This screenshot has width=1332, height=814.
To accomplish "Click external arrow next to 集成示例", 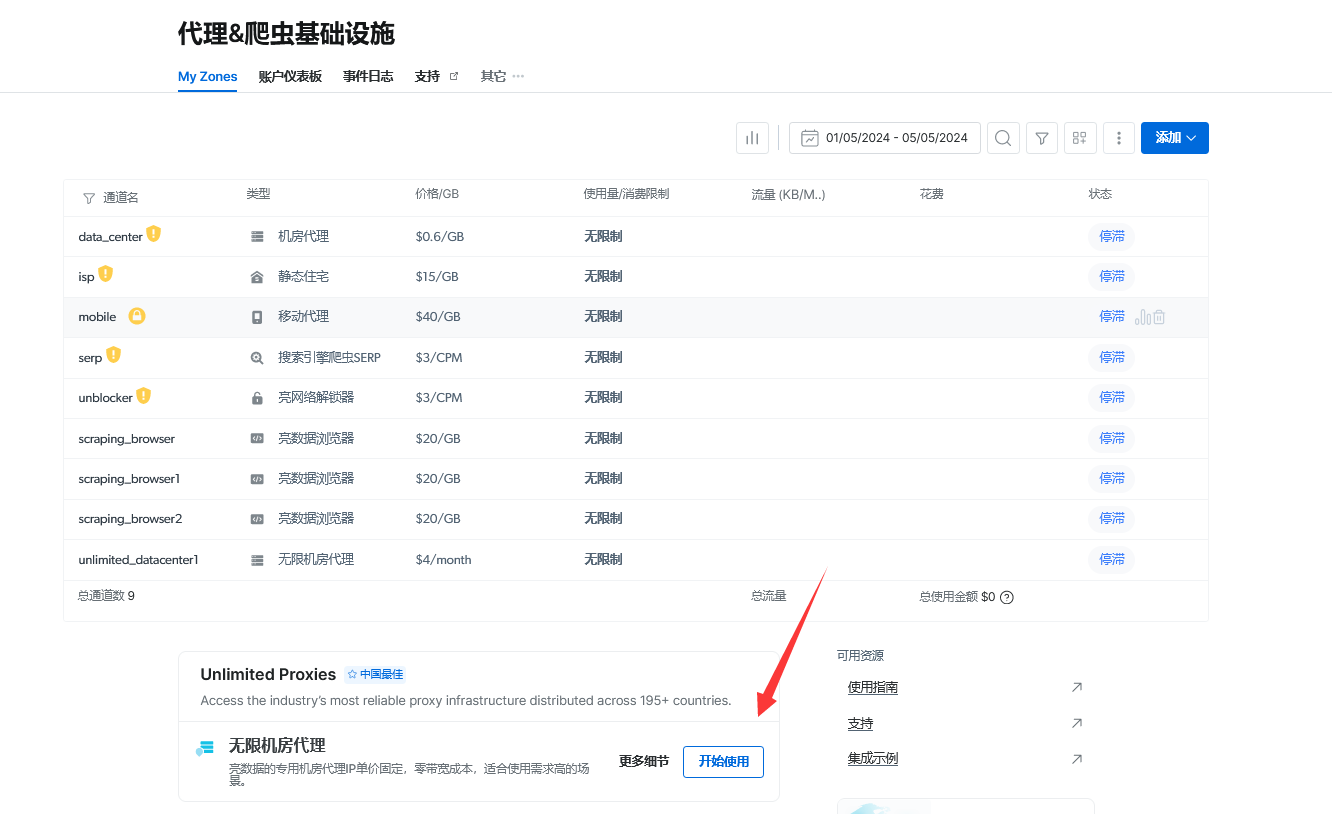I will (x=1077, y=759).
